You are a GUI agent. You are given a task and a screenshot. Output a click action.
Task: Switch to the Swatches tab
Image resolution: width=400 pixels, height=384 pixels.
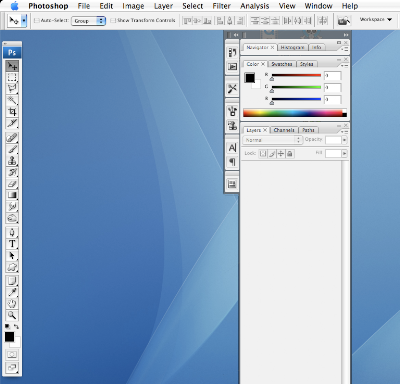pos(282,64)
